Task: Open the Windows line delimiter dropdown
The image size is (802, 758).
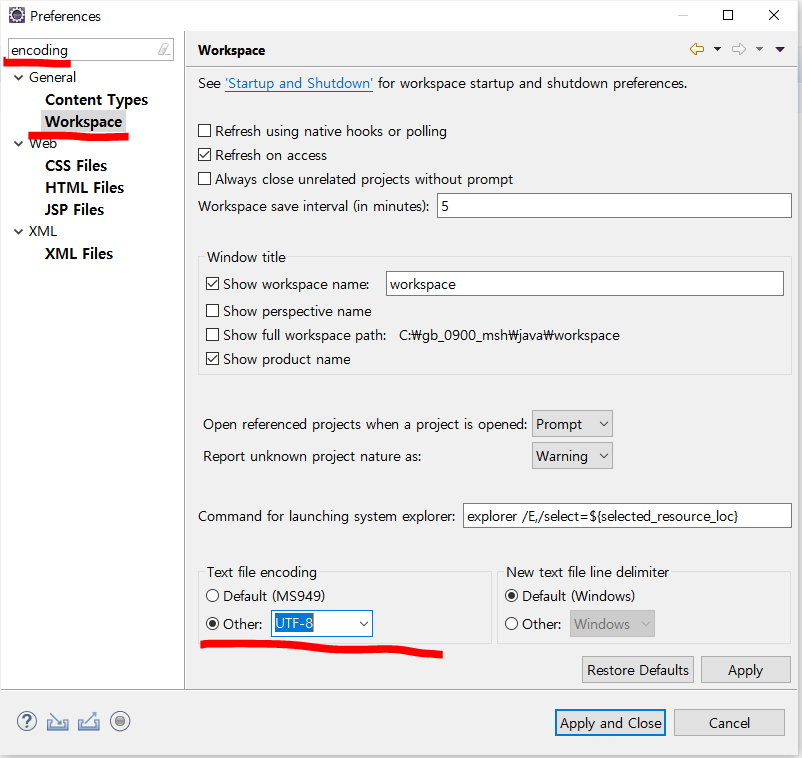Action: (612, 623)
